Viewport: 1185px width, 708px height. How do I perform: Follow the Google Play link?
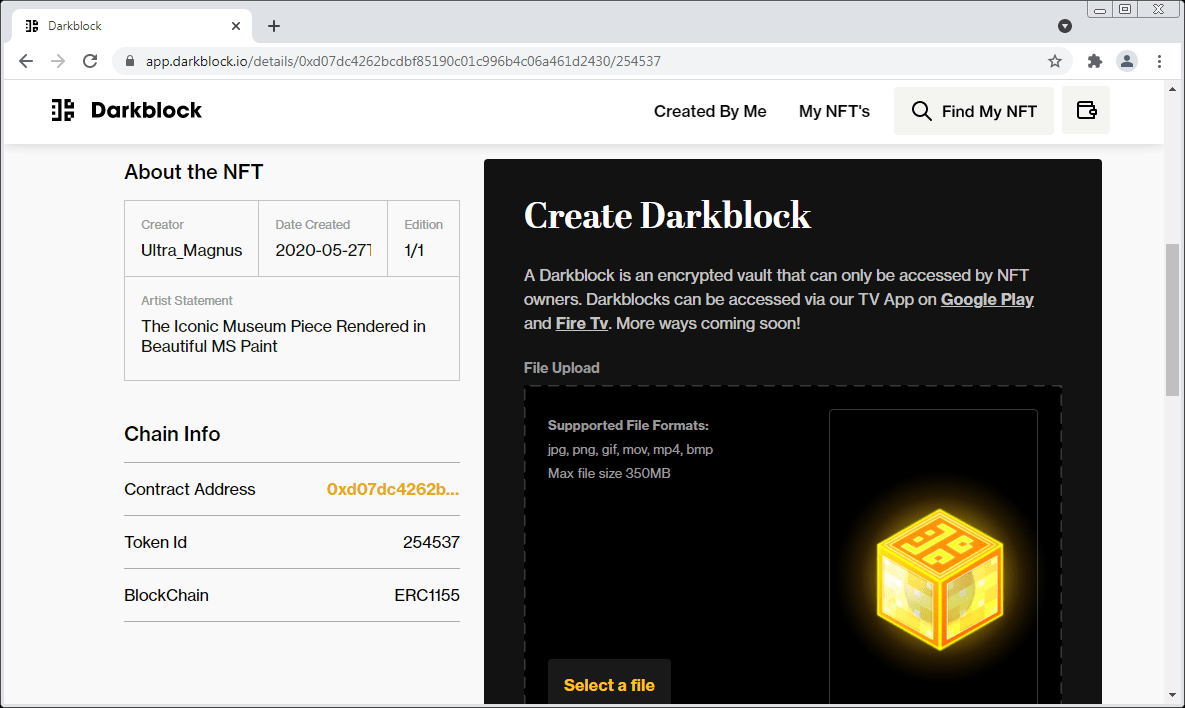(x=987, y=299)
